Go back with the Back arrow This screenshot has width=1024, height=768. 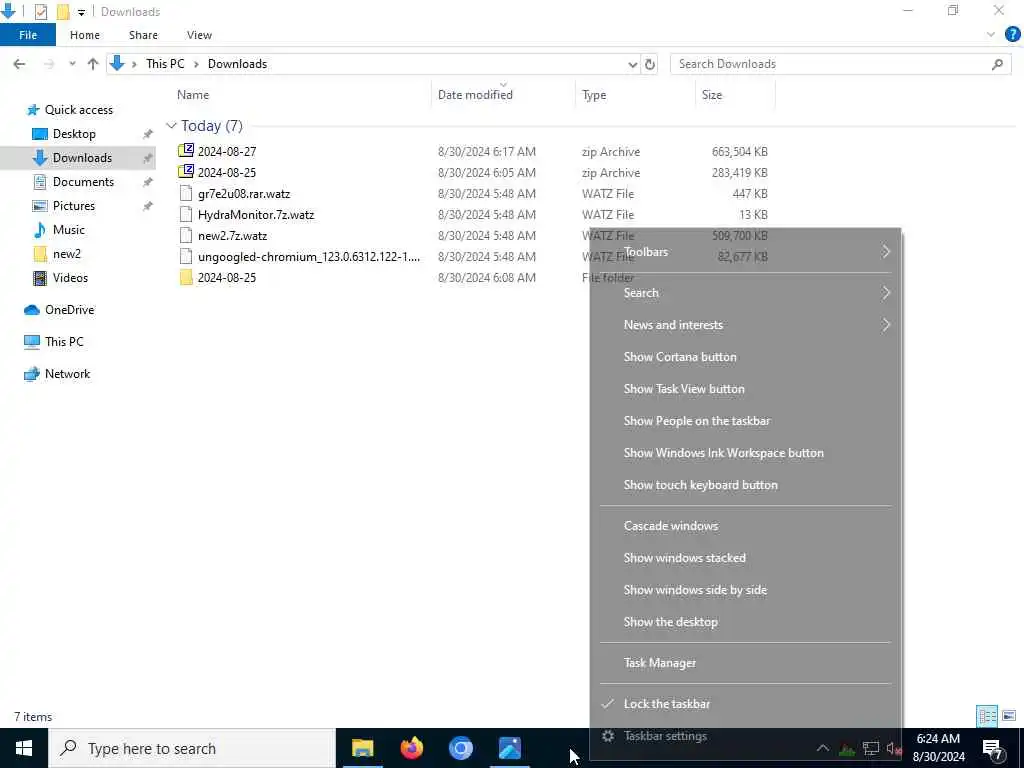pyautogui.click(x=20, y=64)
